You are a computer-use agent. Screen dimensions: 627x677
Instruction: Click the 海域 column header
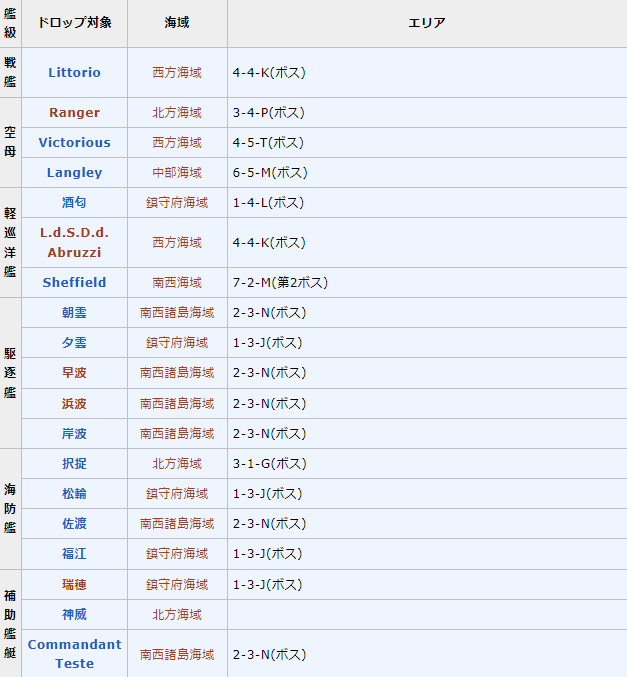click(x=177, y=22)
